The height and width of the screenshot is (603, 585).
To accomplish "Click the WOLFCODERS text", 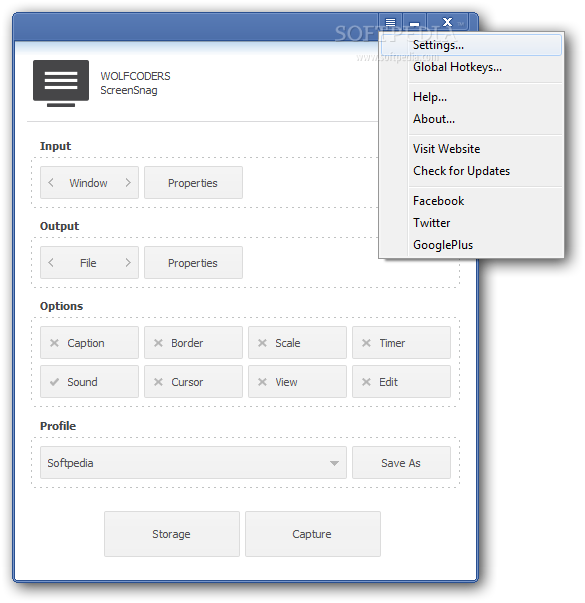I will (135, 76).
